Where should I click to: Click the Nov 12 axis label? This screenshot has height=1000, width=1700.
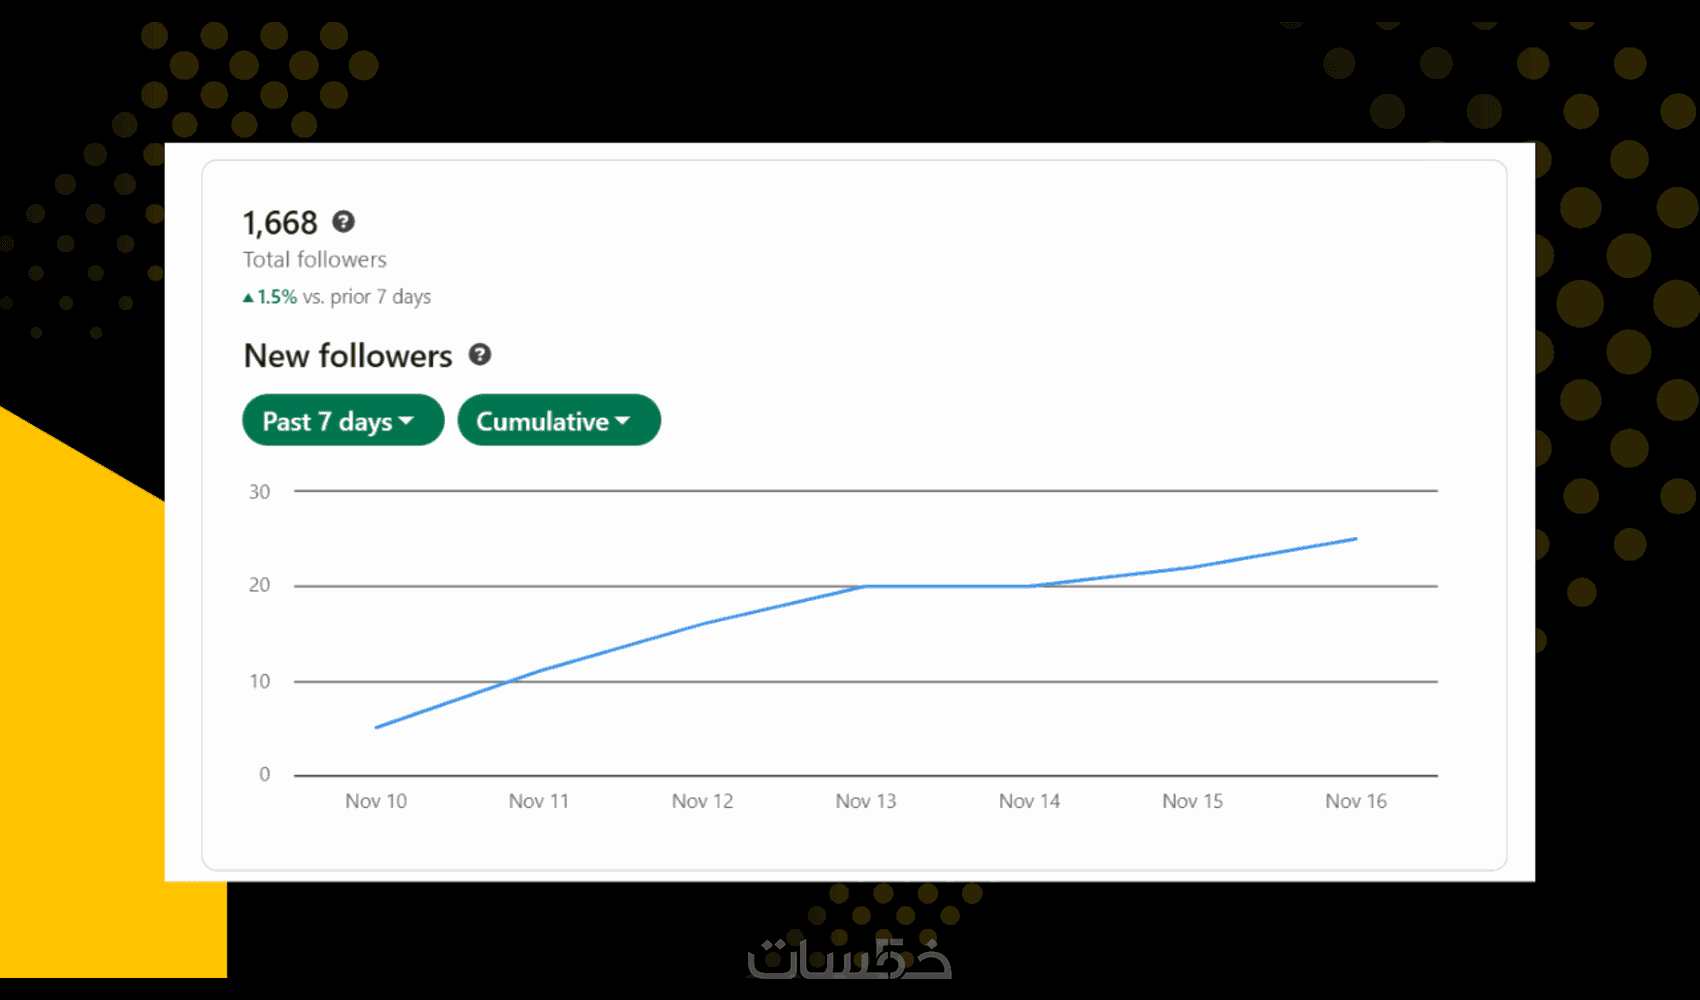[x=702, y=801]
